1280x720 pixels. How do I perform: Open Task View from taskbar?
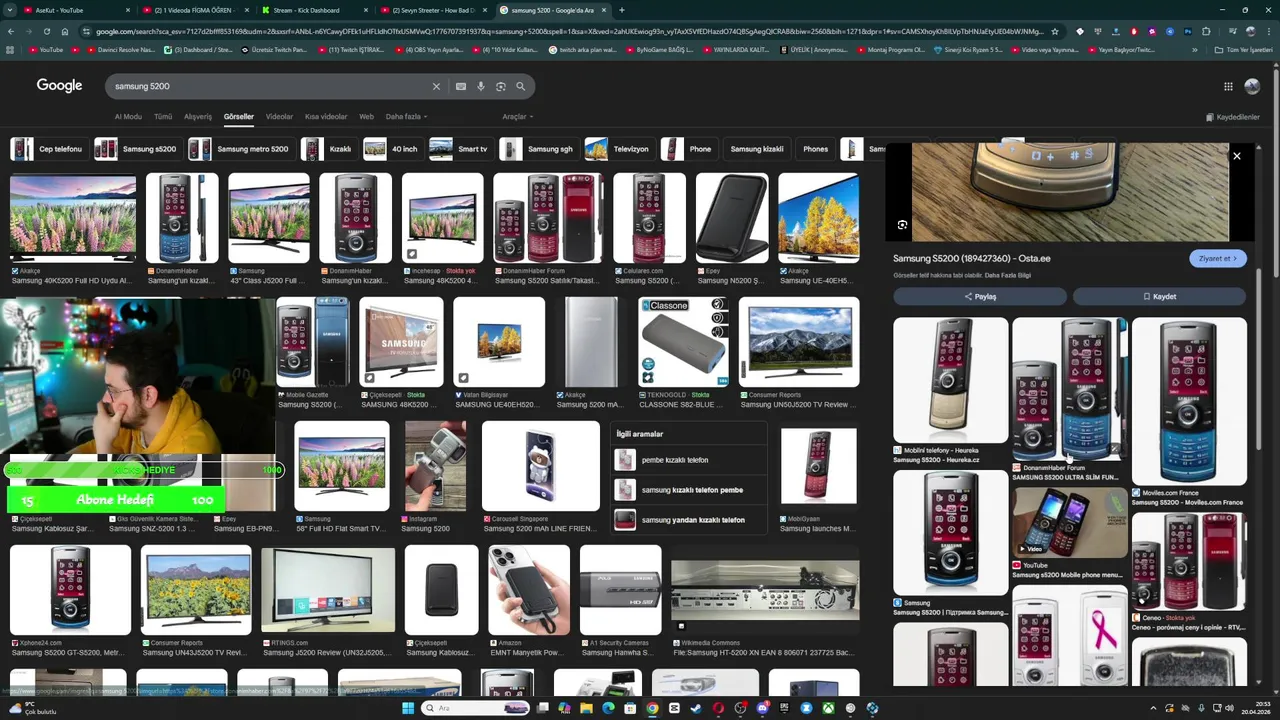542,708
